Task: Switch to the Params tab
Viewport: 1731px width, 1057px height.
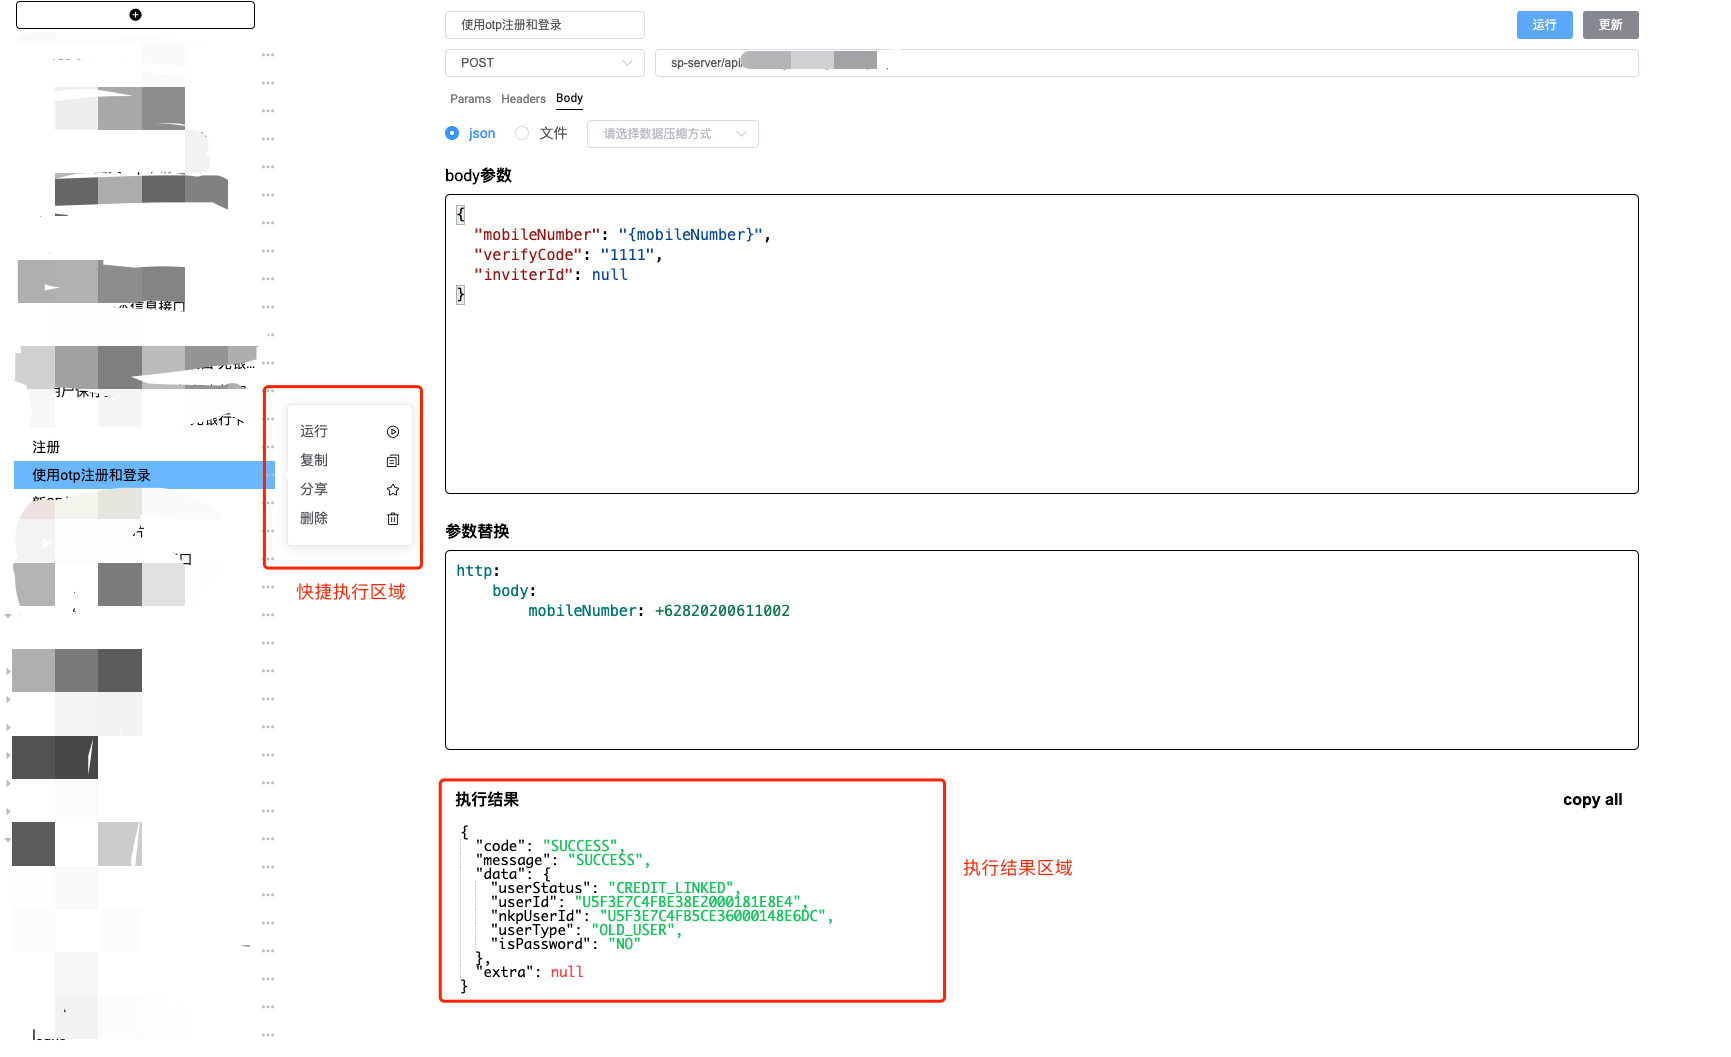Action: (x=470, y=99)
